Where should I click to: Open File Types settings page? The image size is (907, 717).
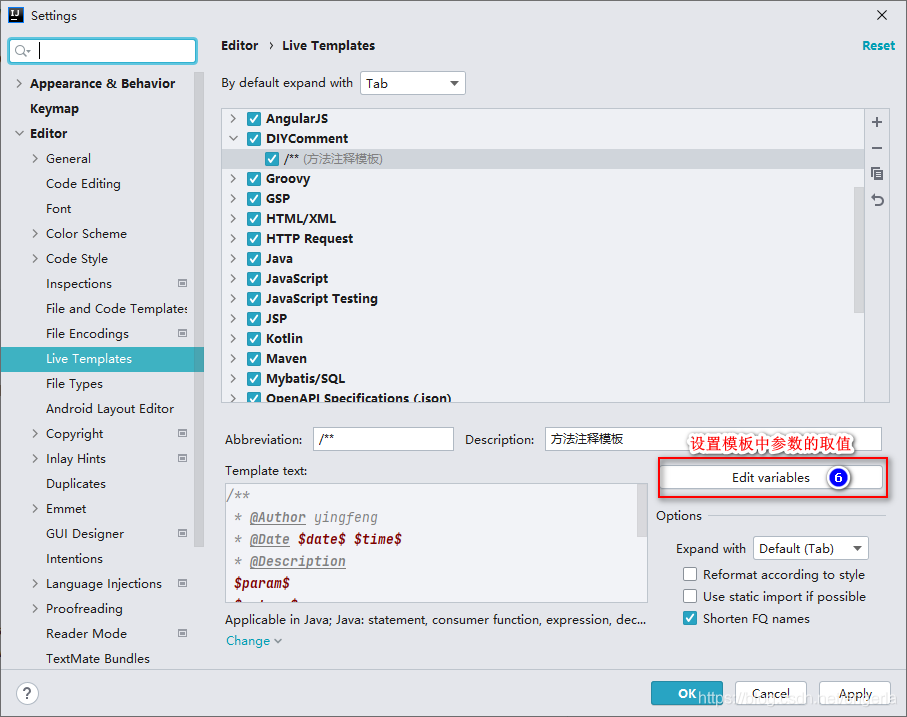(x=74, y=384)
